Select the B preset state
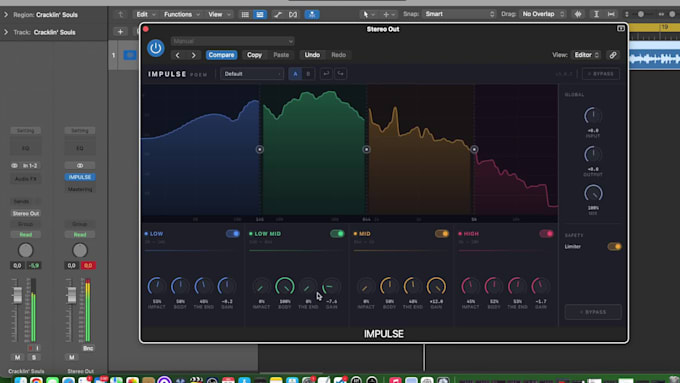680x383 pixels. [308, 74]
